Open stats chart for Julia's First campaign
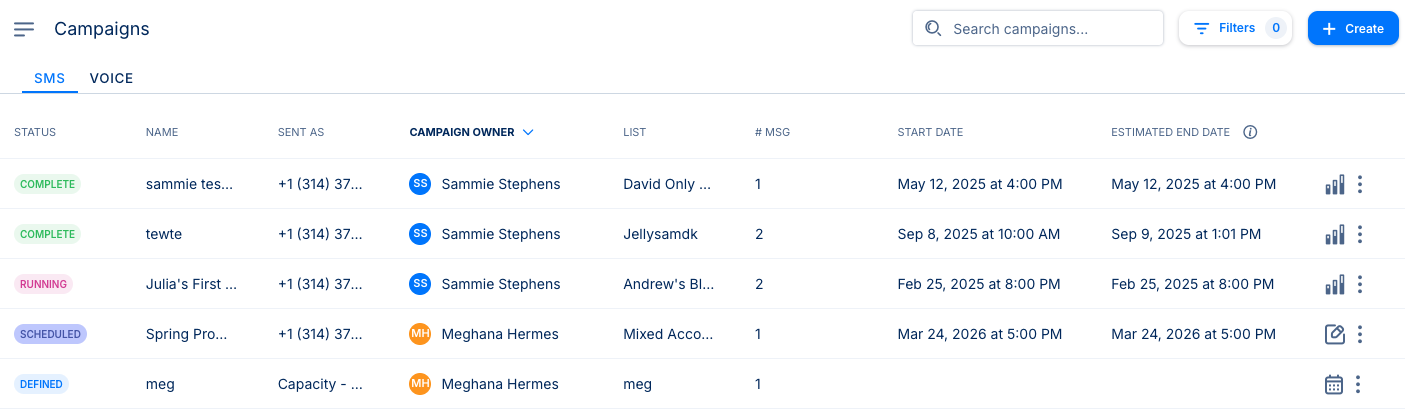This screenshot has width=1405, height=410. point(1334,284)
